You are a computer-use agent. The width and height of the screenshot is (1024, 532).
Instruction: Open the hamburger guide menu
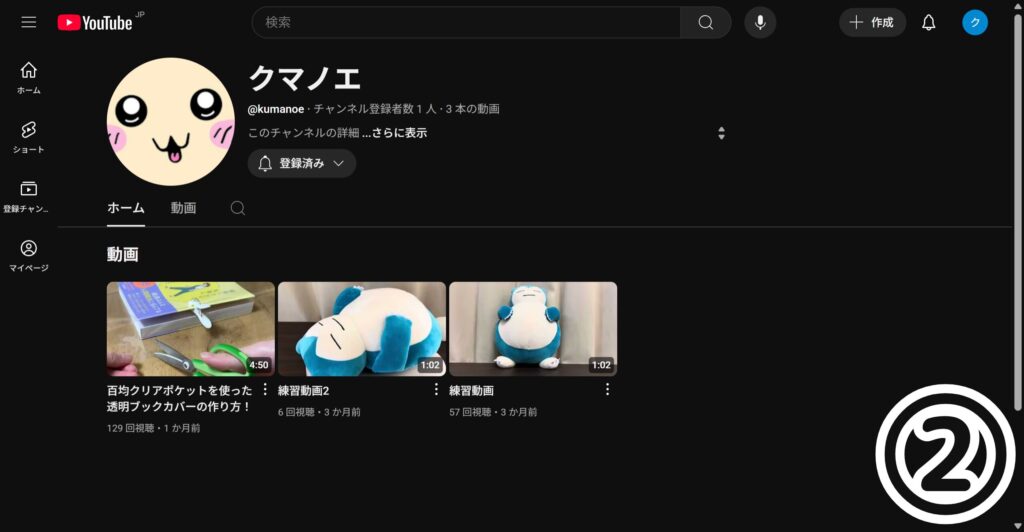coord(29,22)
